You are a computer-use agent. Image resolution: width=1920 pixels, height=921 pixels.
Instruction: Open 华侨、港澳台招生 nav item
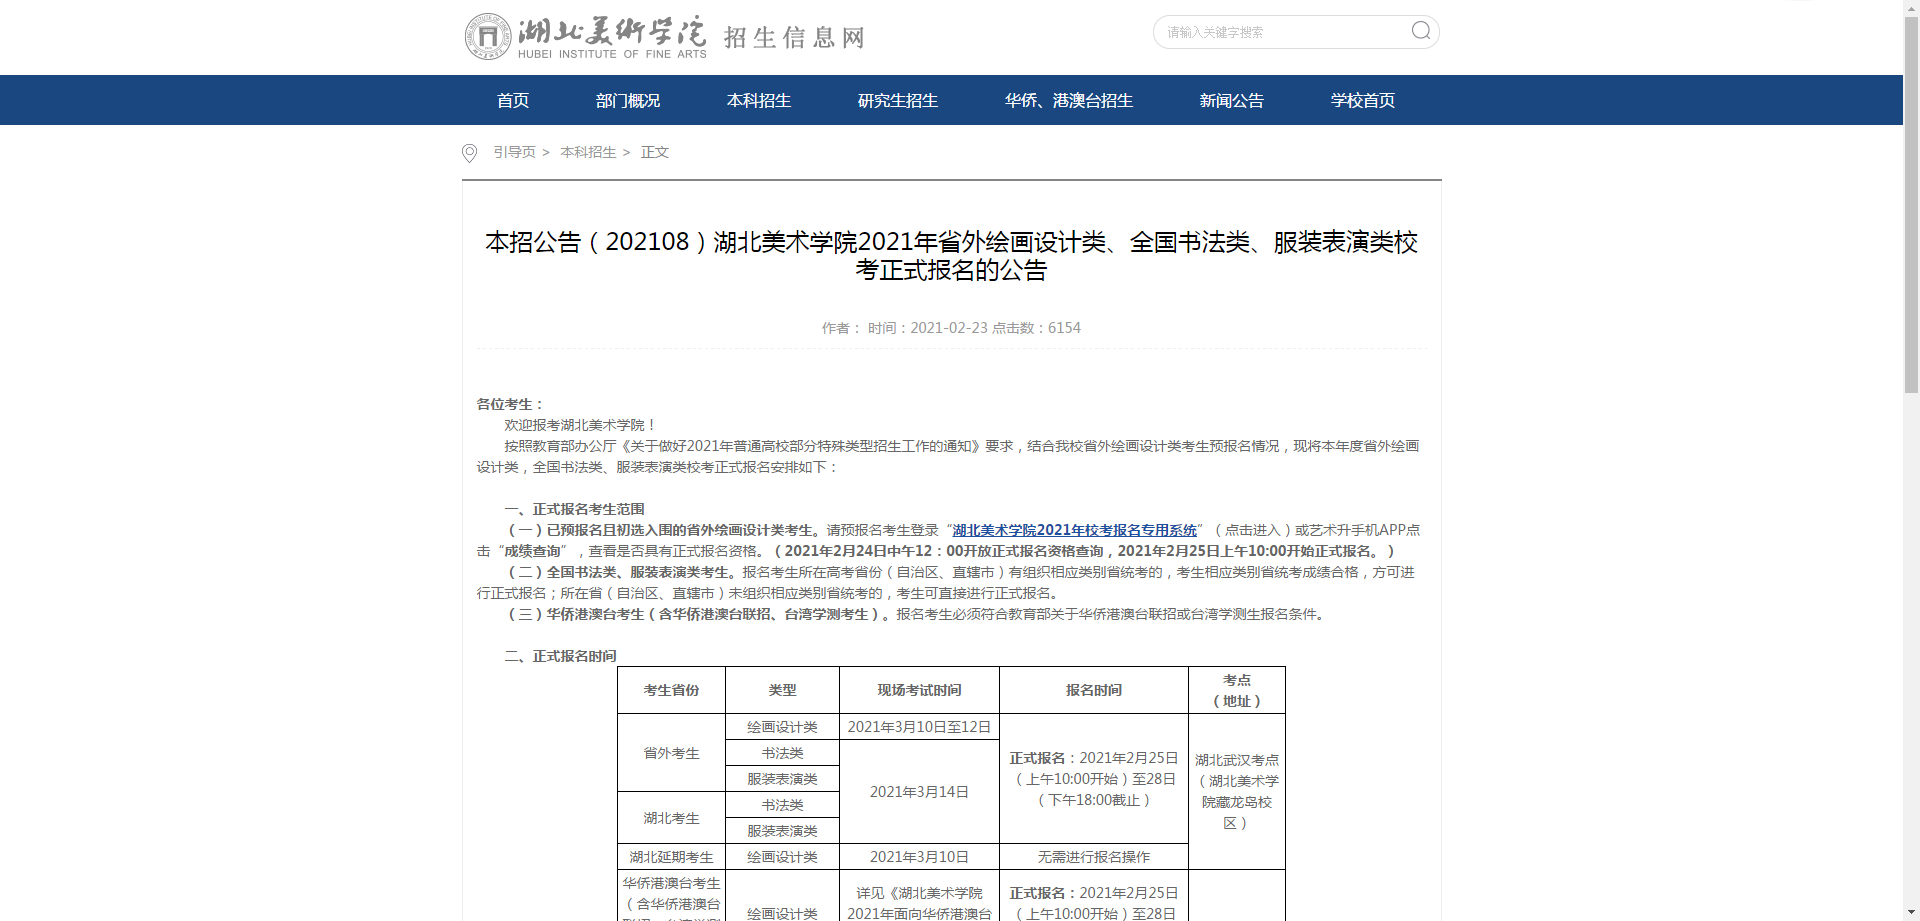tap(1069, 100)
